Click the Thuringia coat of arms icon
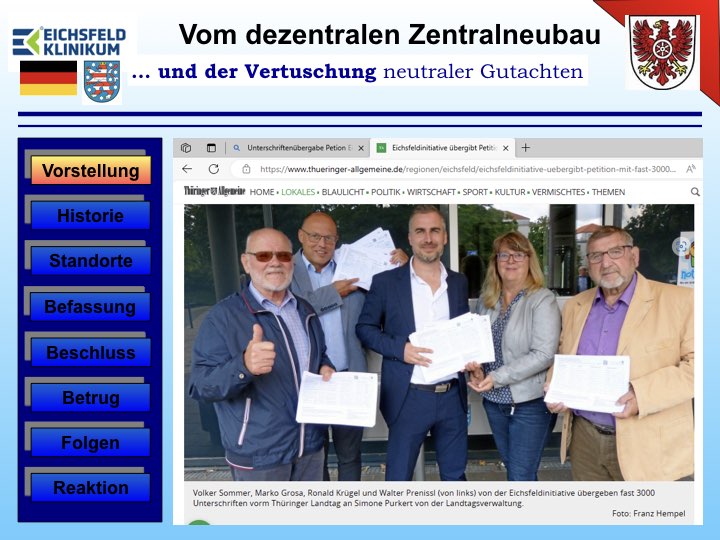The width and height of the screenshot is (720, 540). [101, 81]
